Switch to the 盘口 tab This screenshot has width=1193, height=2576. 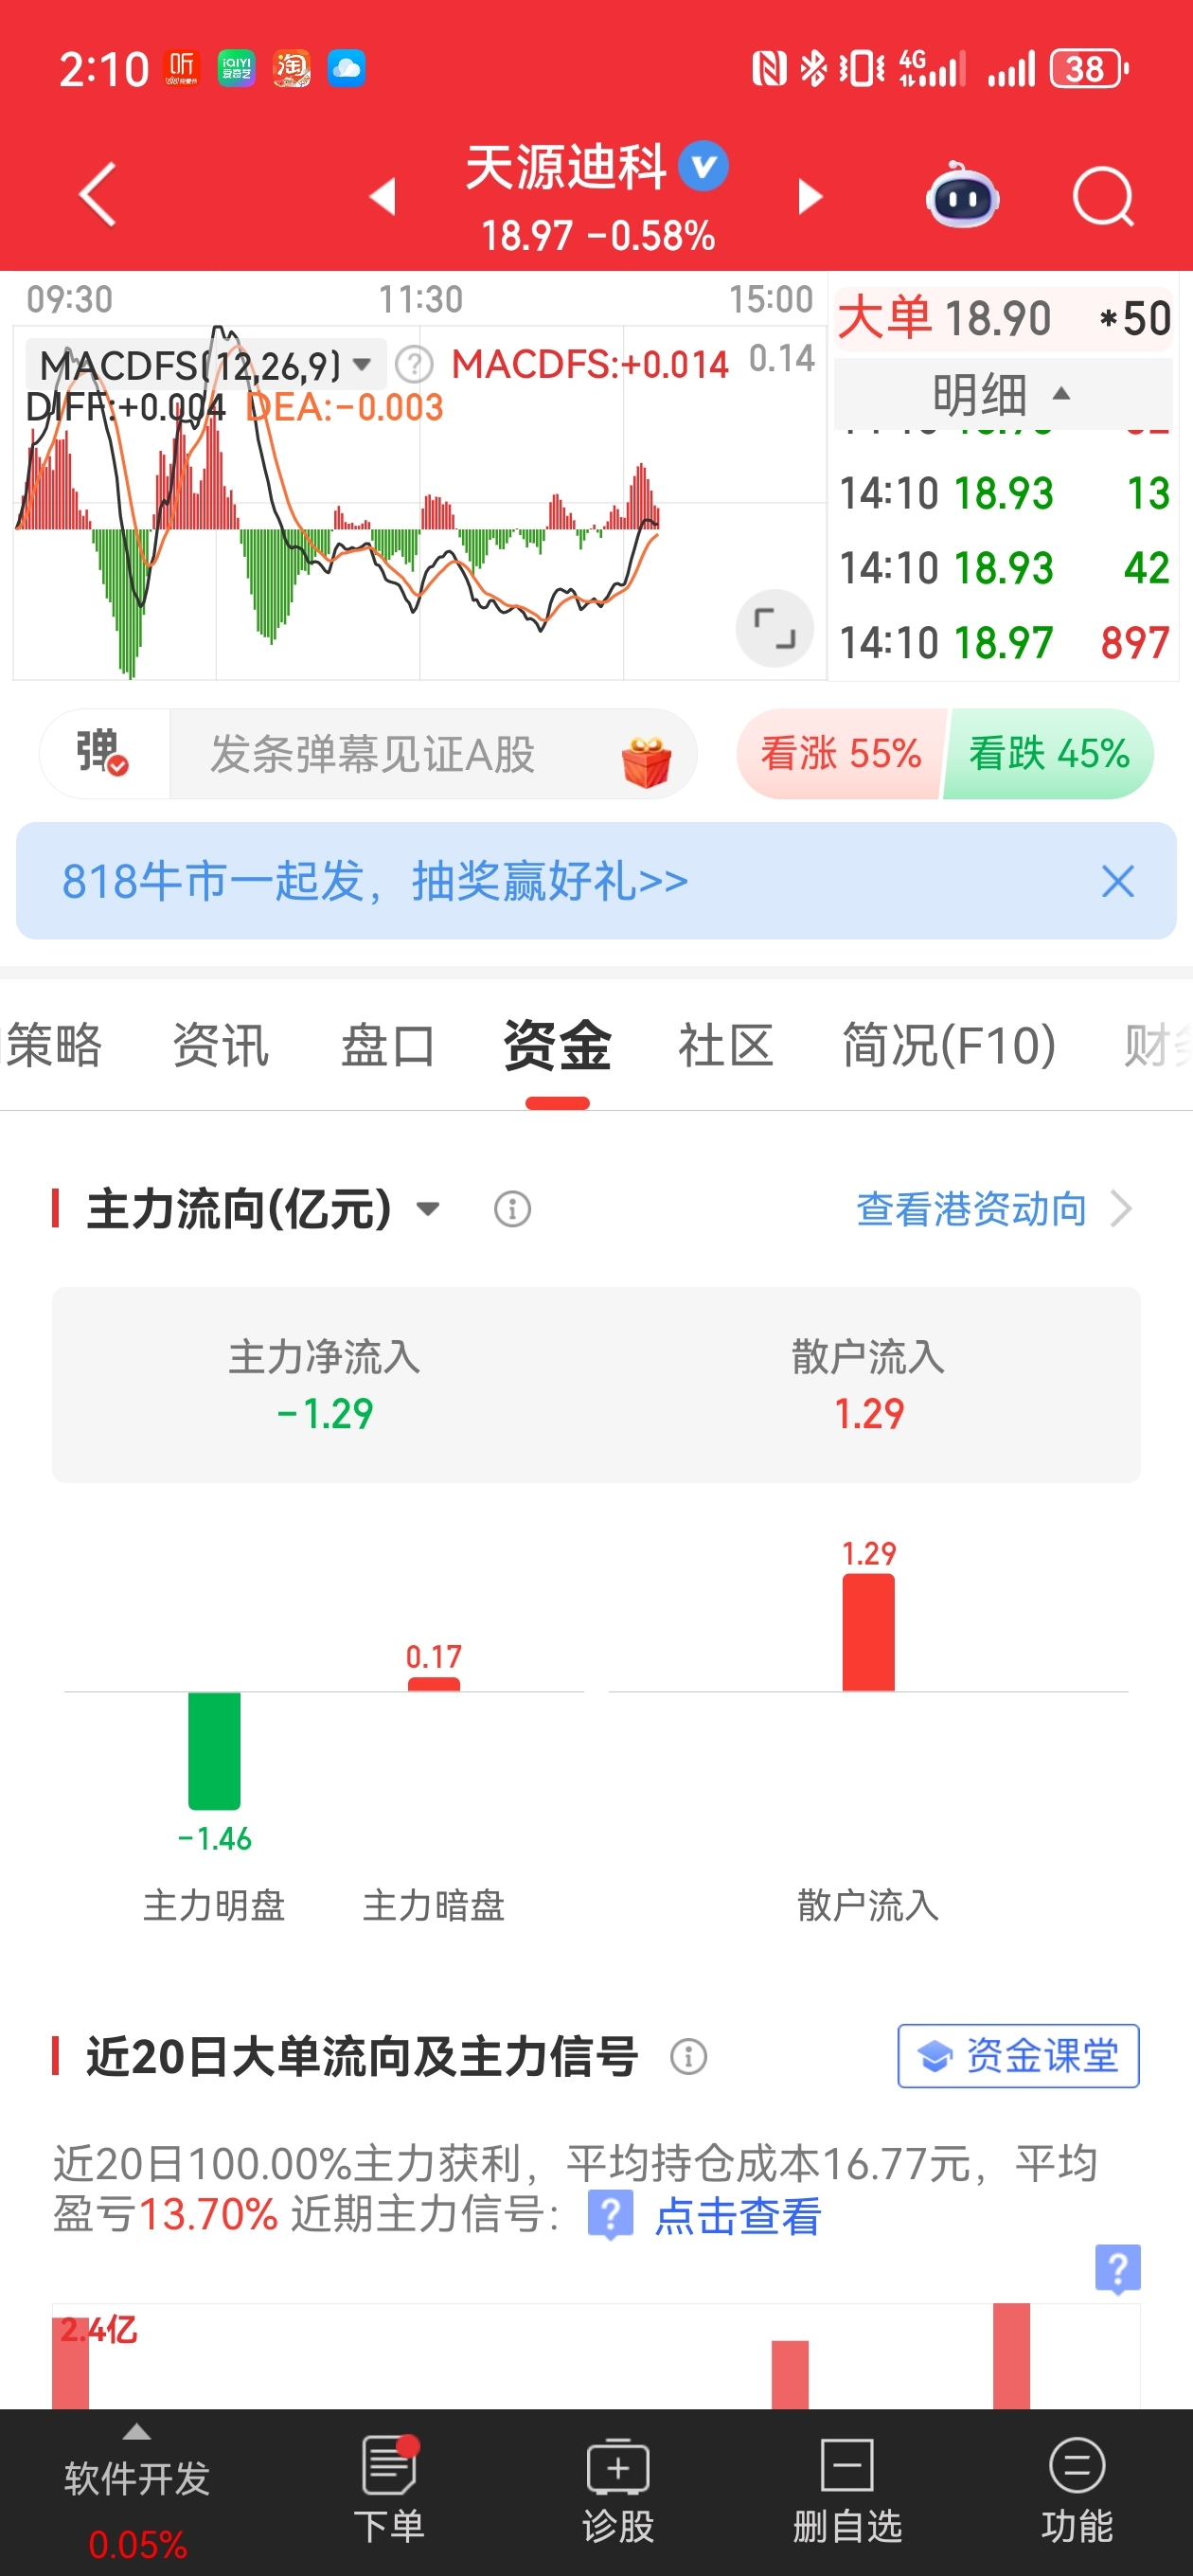tap(388, 1045)
